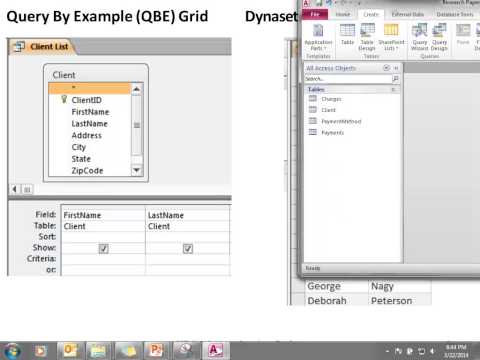
Task: Click the Peterson cell in the dynaset
Action: pos(400,300)
